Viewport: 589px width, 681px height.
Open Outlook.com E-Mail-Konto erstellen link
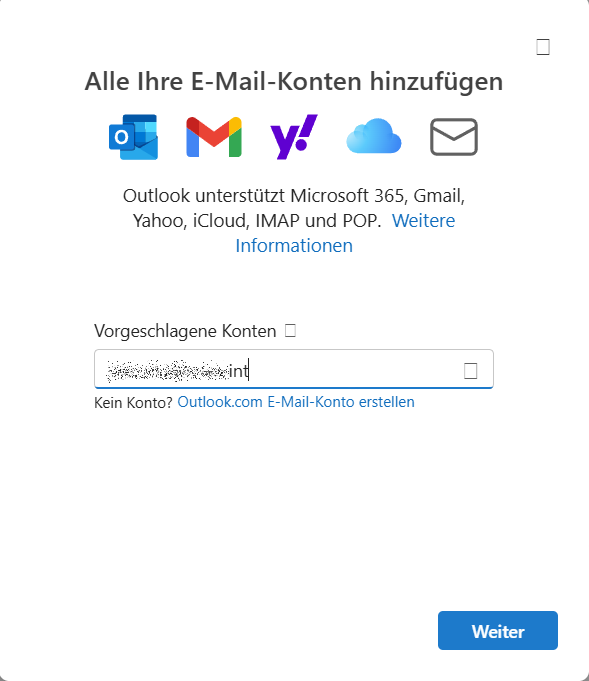[x=296, y=402]
